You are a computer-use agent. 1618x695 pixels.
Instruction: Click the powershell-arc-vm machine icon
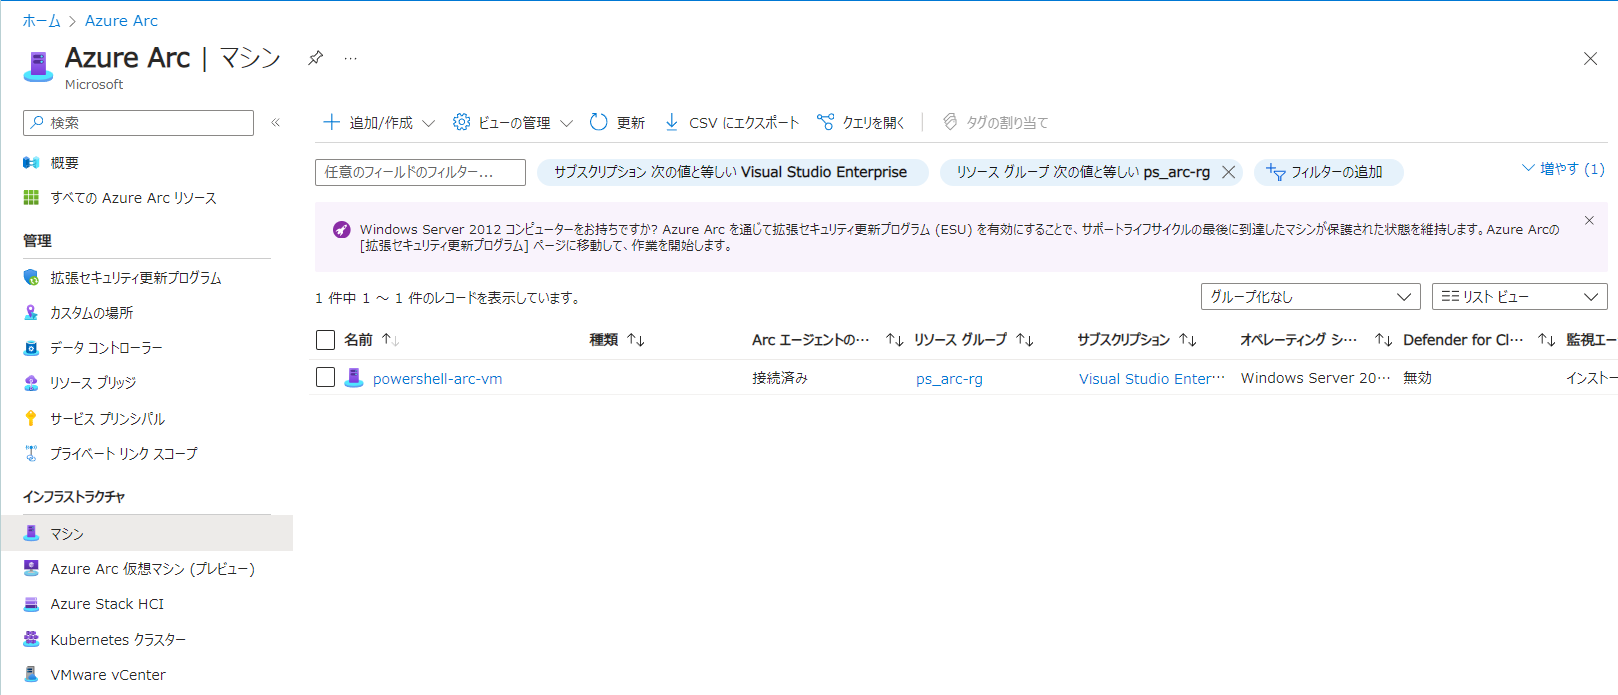(353, 377)
